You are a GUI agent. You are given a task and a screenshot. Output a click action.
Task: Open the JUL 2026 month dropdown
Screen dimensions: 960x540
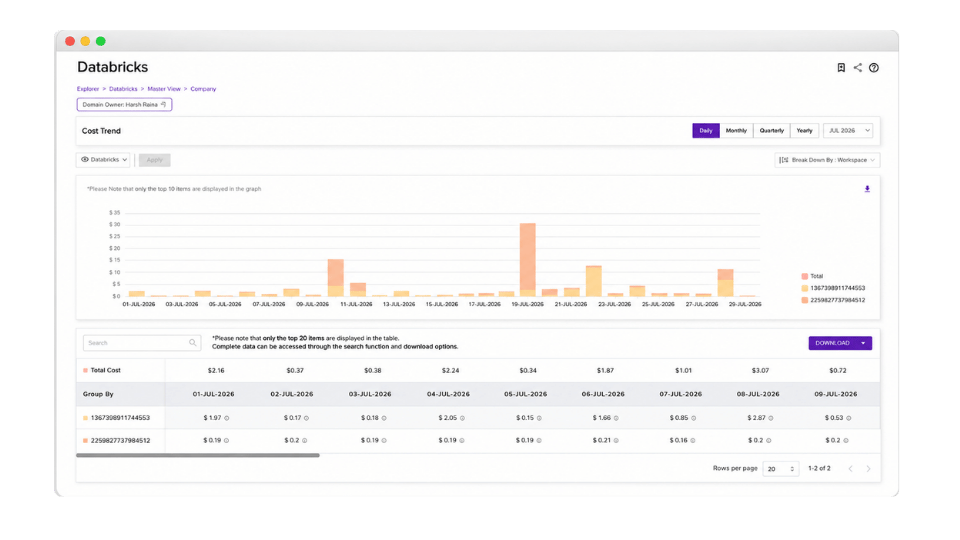pyautogui.click(x=848, y=131)
